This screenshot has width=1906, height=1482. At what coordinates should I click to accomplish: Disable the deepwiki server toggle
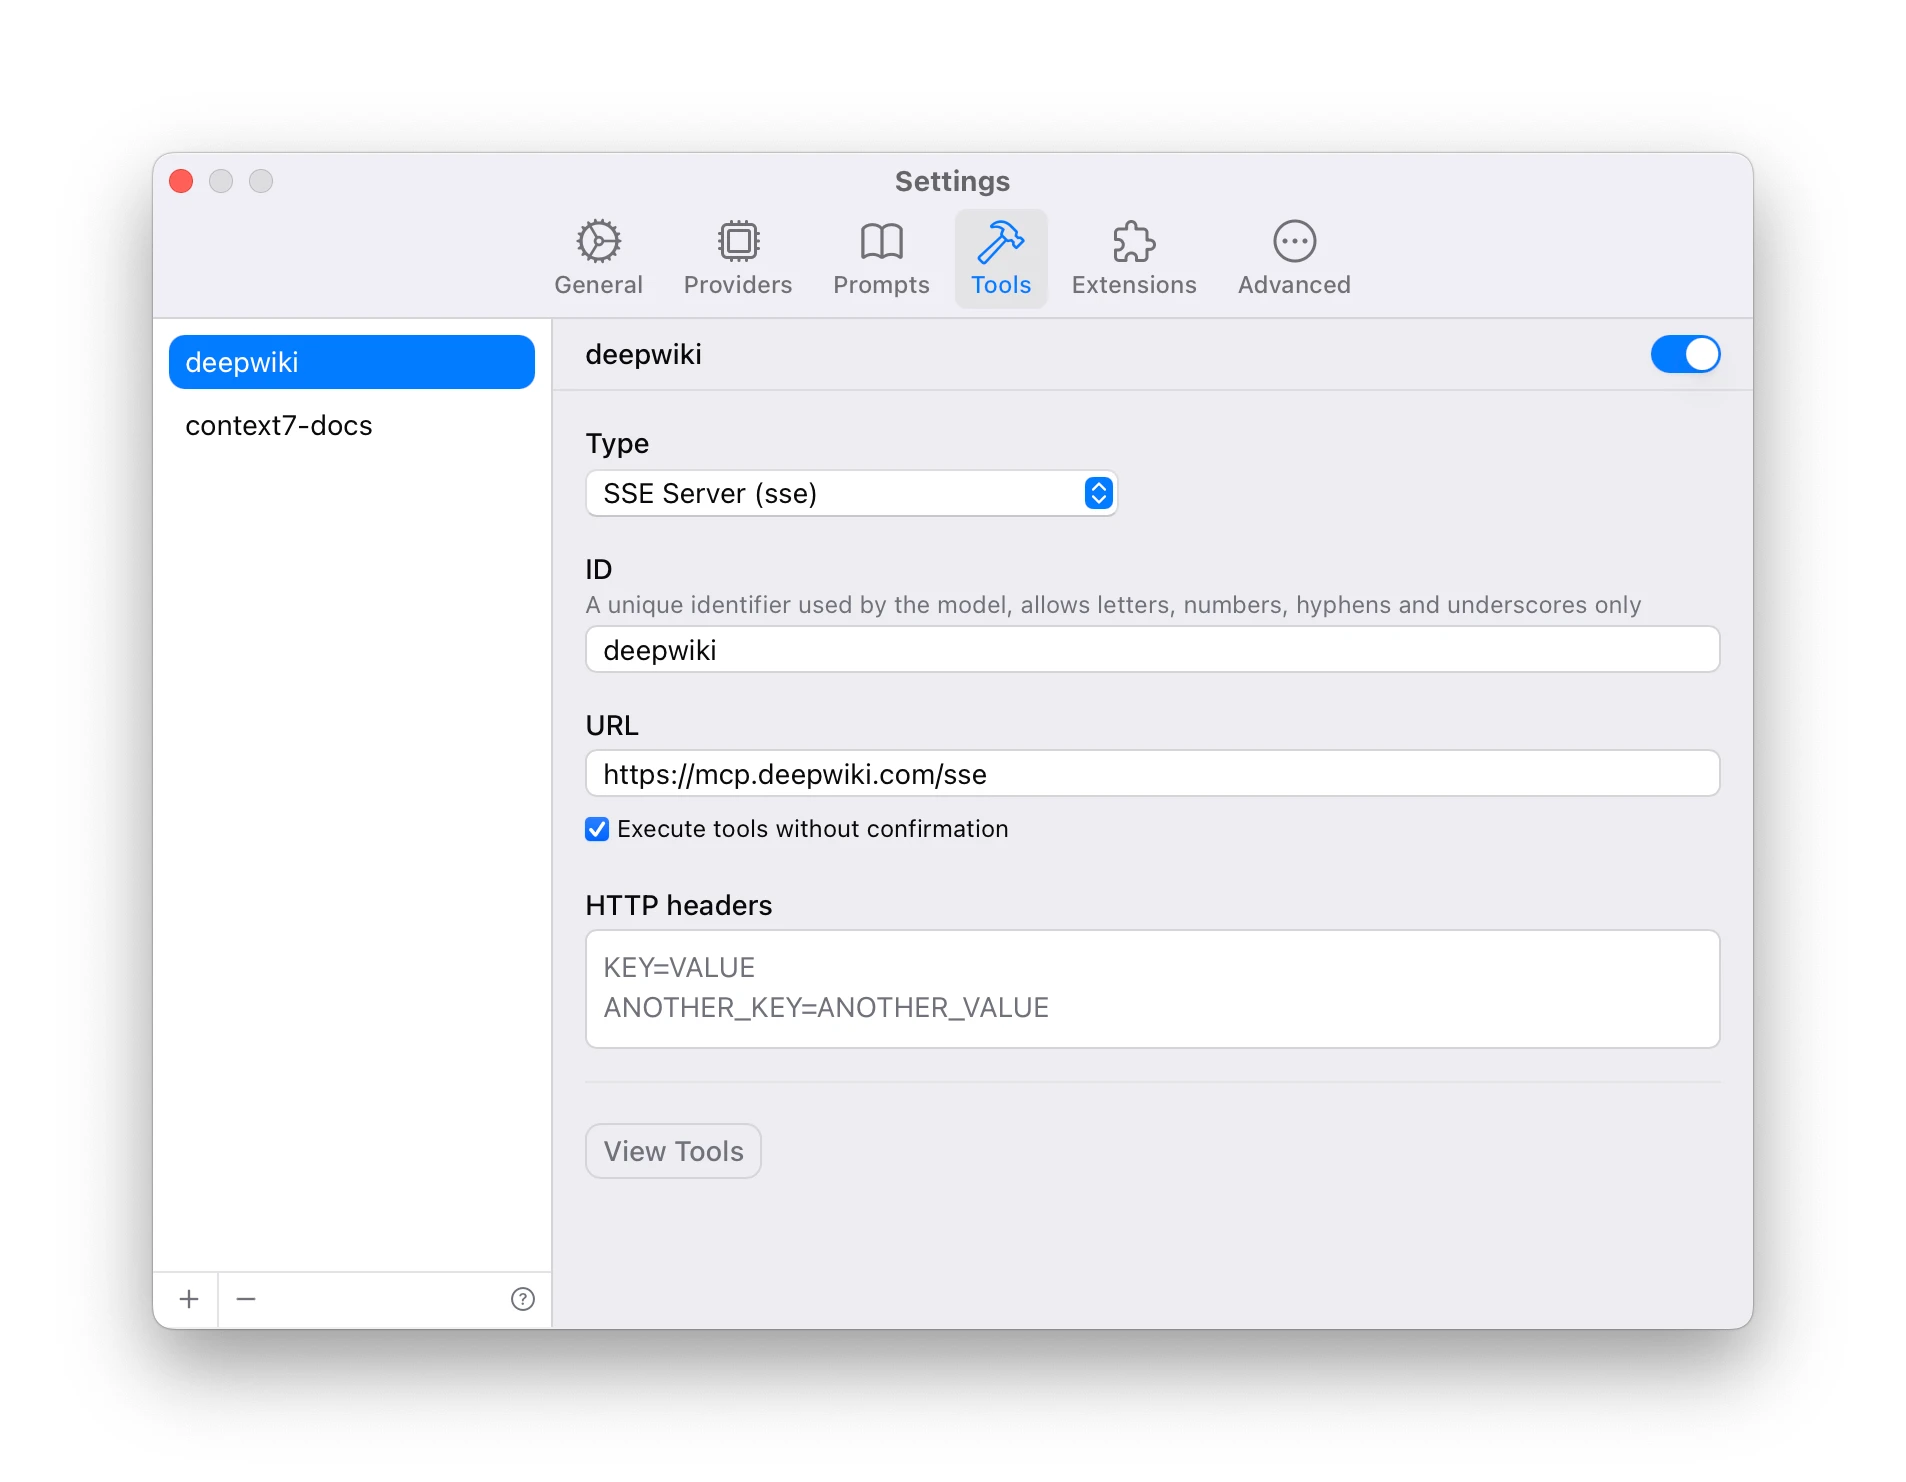(1685, 354)
